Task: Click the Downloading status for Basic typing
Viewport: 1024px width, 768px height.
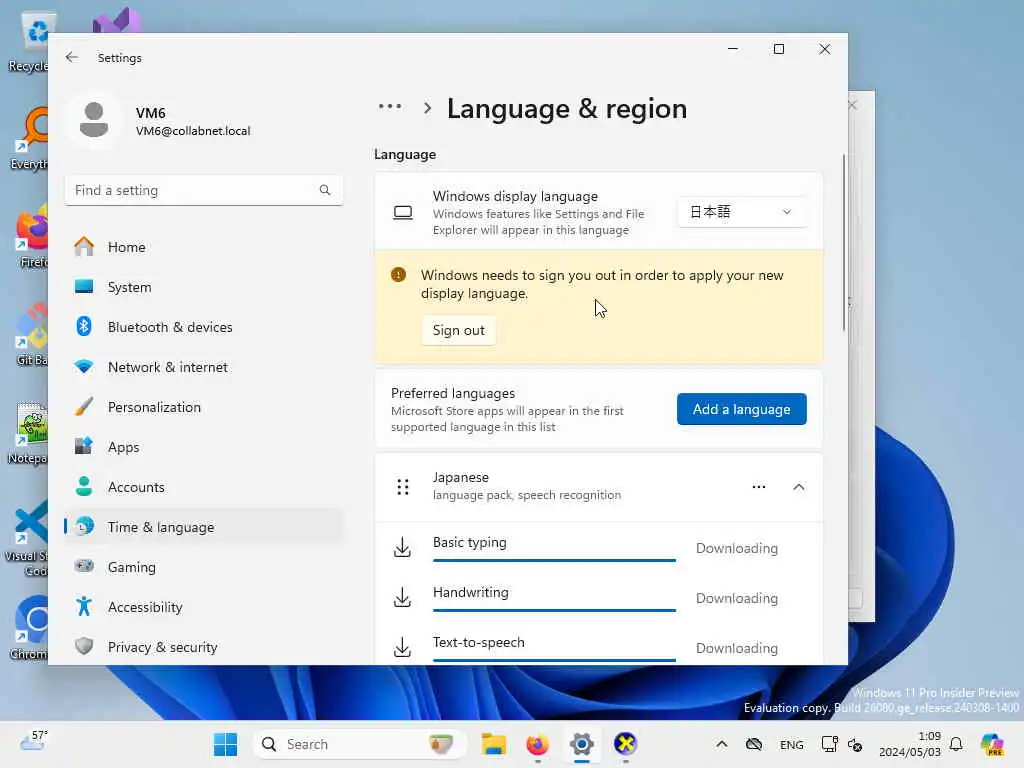Action: click(x=737, y=548)
